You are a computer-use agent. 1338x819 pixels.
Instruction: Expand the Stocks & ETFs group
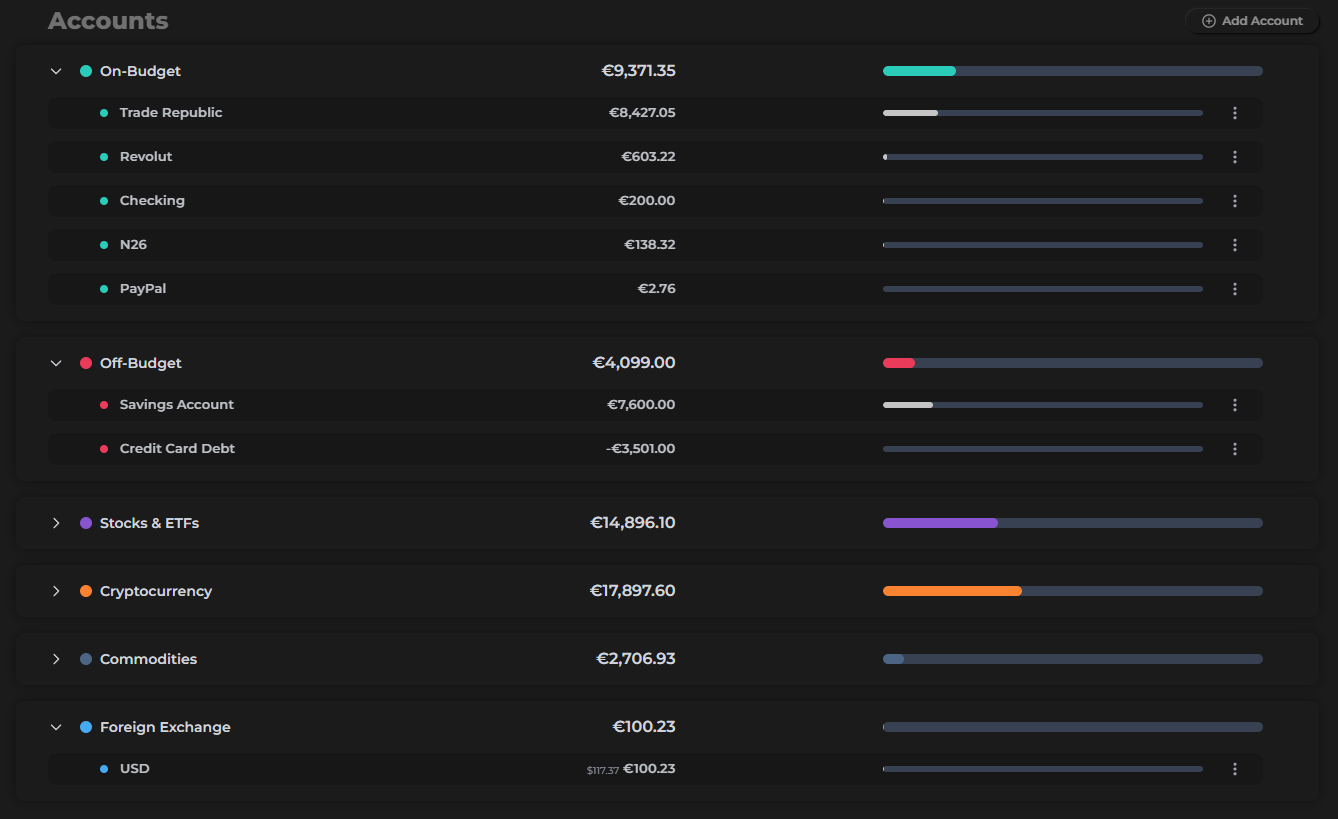(x=56, y=523)
